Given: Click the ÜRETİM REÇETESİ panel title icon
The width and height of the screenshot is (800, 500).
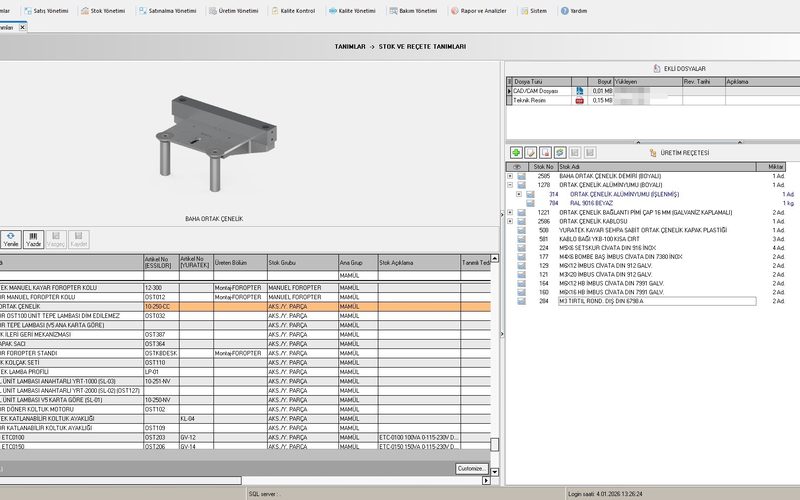Looking at the screenshot, I should (653, 153).
